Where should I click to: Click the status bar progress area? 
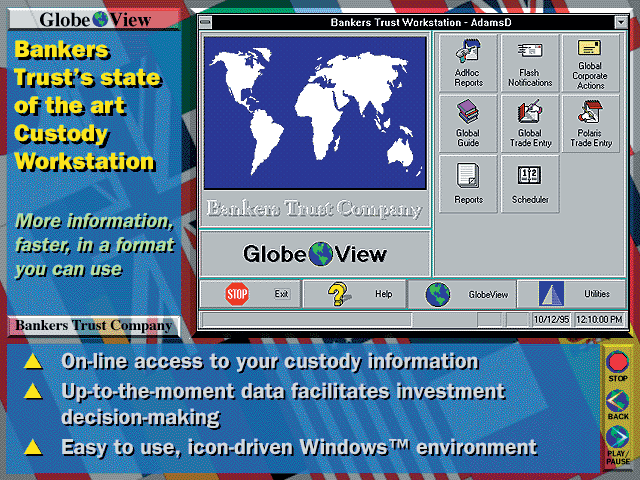(x=306, y=319)
